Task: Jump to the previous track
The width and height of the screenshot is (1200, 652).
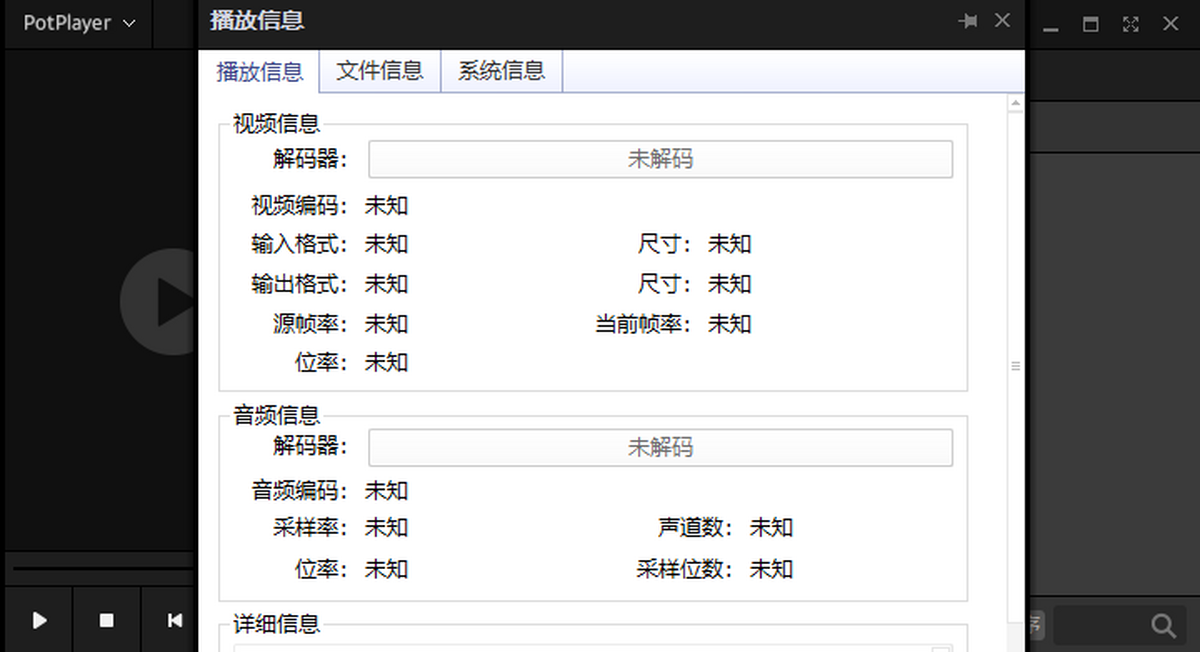Action: pos(174,620)
